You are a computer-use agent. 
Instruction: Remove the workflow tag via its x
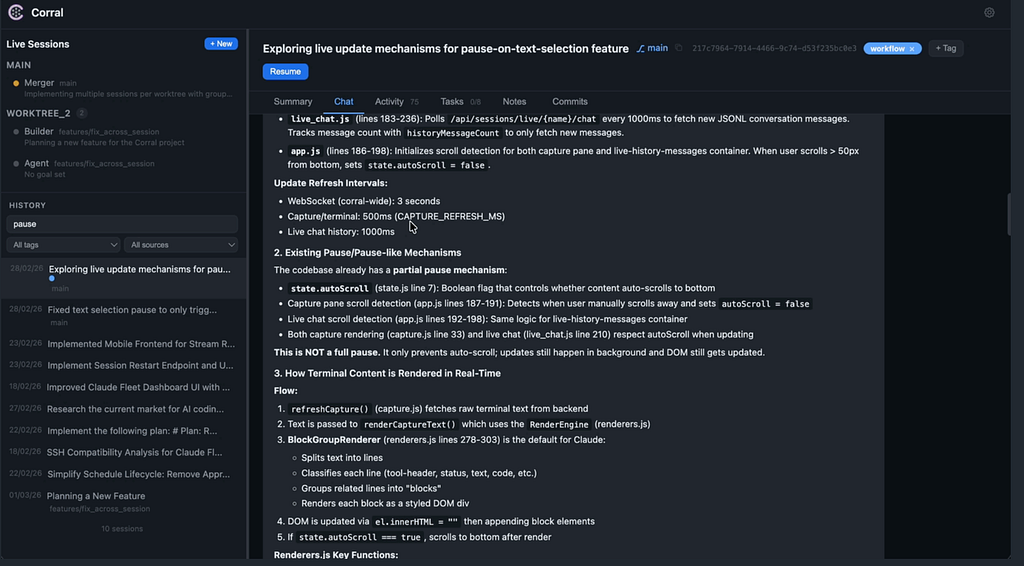pos(912,49)
